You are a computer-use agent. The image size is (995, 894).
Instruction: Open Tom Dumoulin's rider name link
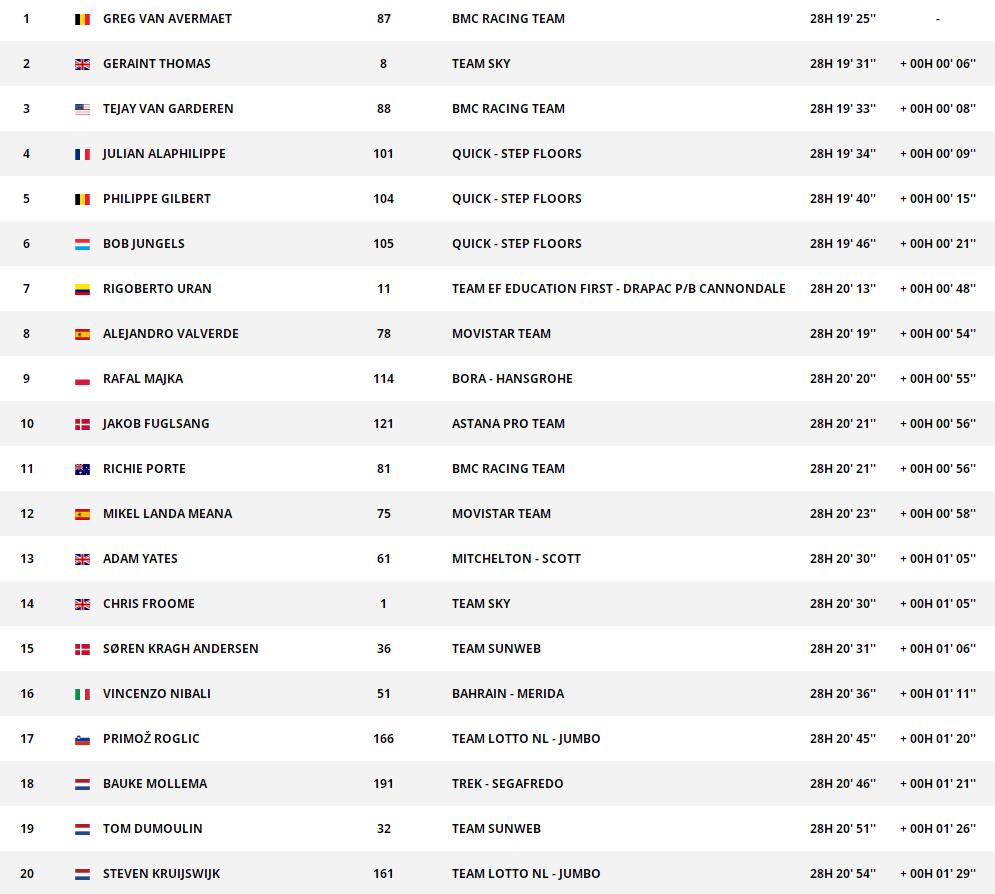(152, 829)
